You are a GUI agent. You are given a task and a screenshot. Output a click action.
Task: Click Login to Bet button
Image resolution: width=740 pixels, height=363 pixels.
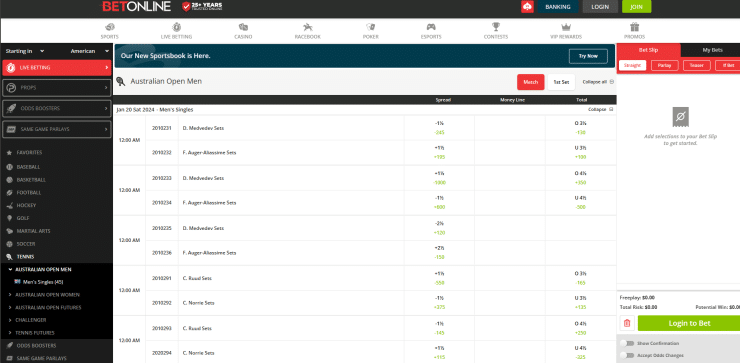(689, 323)
